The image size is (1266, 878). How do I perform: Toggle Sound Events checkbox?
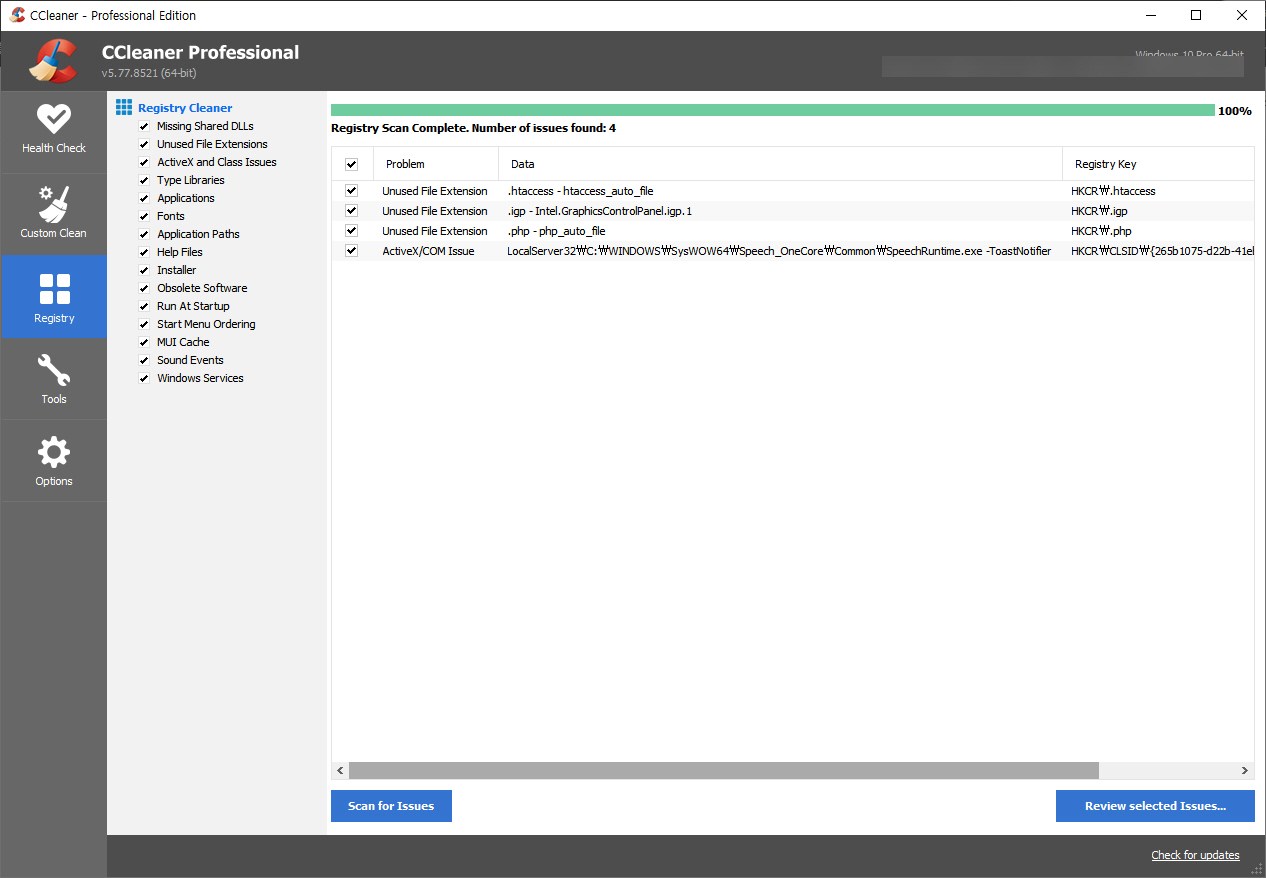pos(144,361)
